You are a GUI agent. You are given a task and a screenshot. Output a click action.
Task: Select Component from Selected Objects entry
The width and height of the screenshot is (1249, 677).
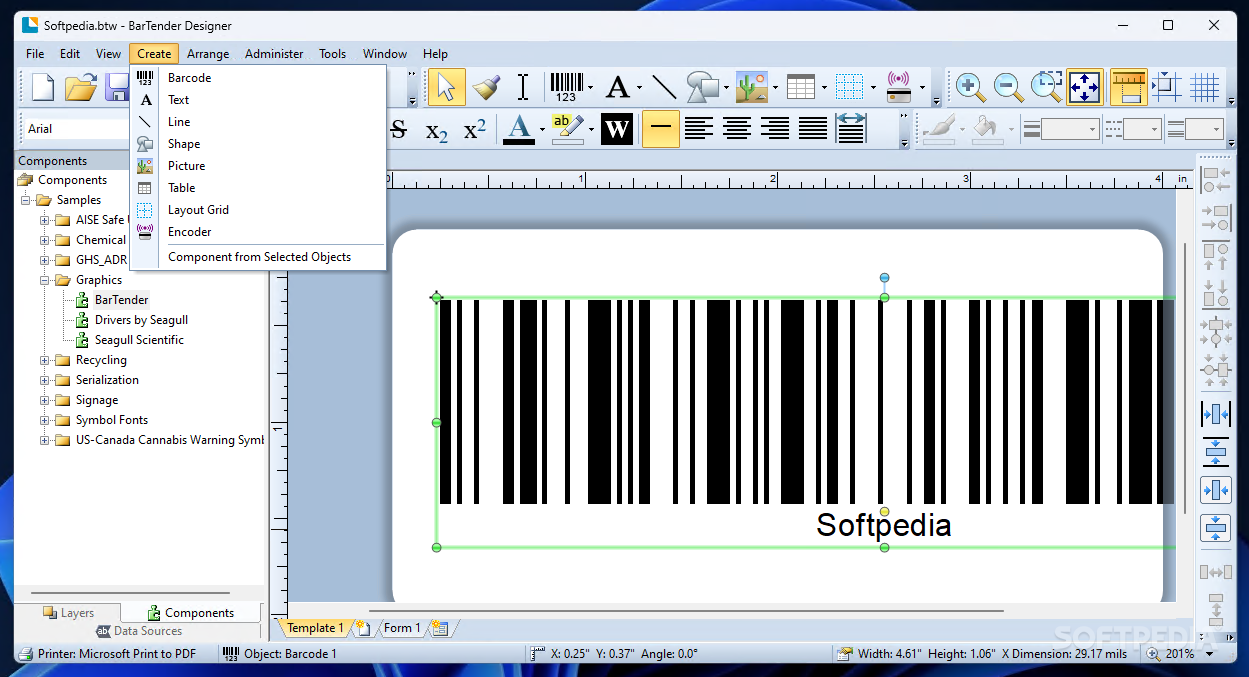258,257
